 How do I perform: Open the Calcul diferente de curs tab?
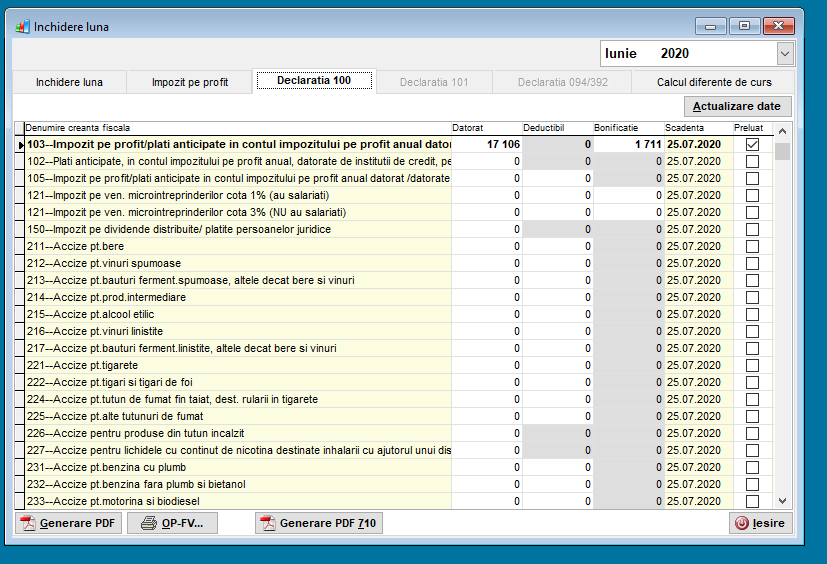(714, 82)
